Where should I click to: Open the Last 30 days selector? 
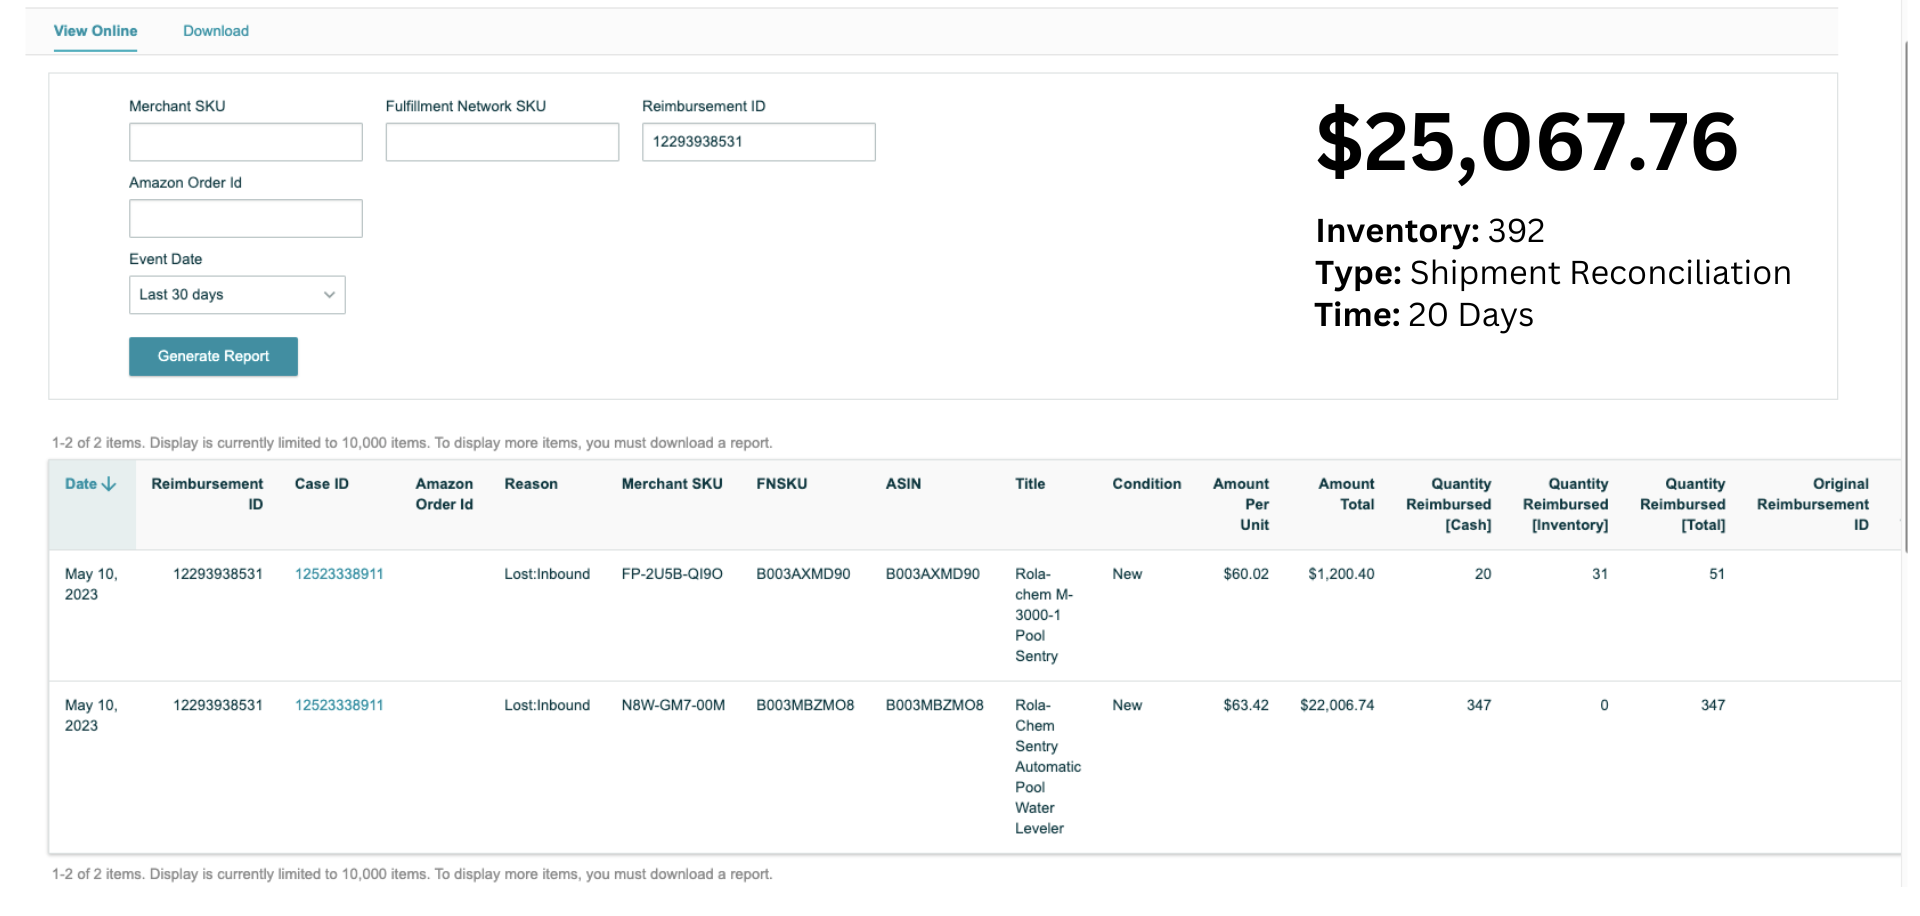point(236,295)
